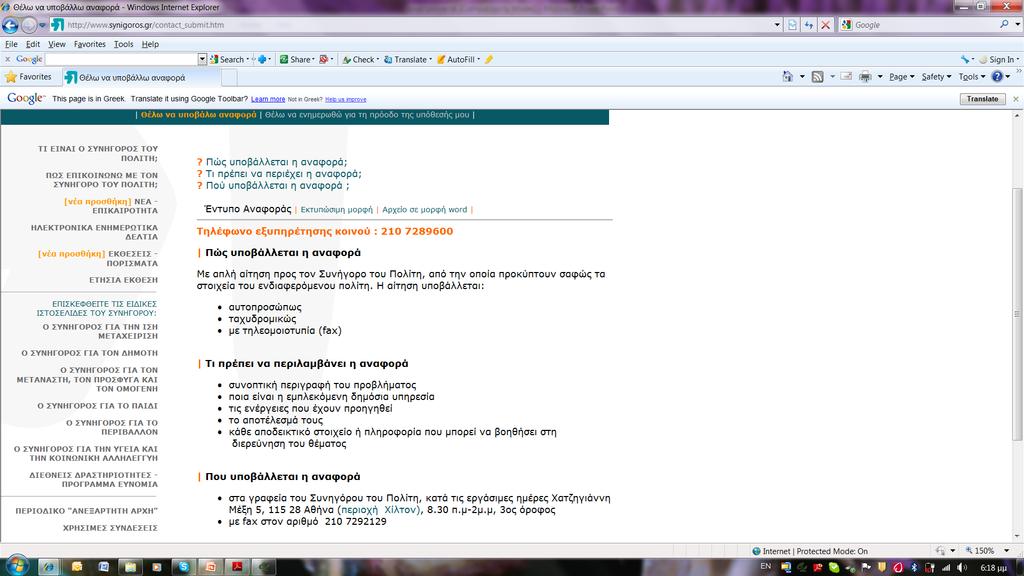
Task: Click the Adobe Reader icon in taskbar
Action: coord(238,566)
